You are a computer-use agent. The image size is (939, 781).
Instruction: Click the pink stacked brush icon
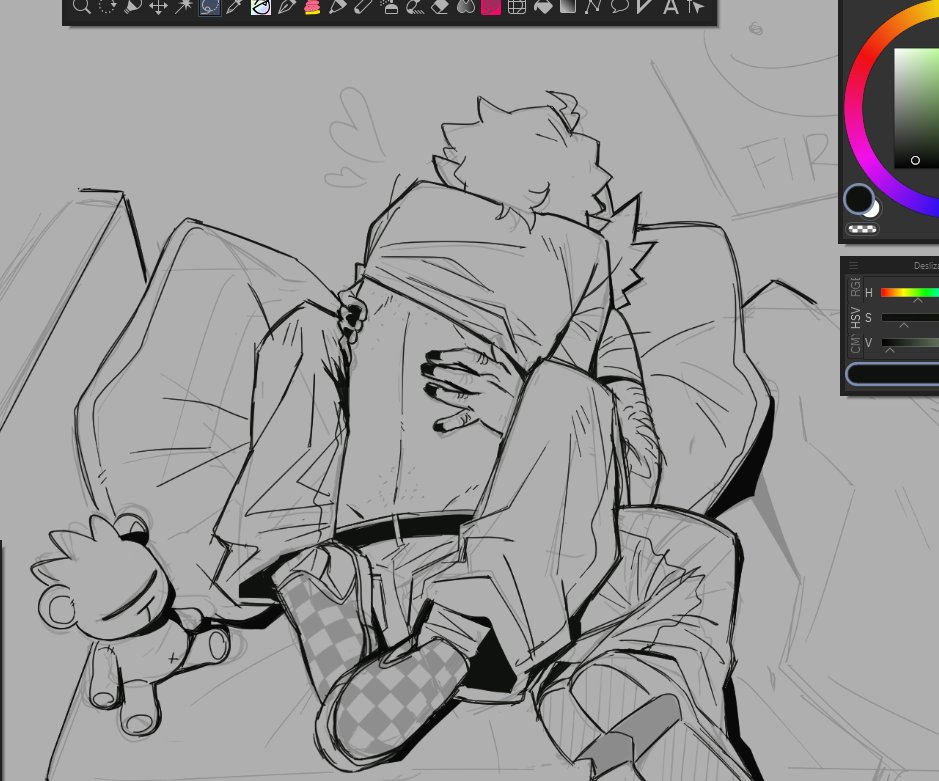click(312, 7)
